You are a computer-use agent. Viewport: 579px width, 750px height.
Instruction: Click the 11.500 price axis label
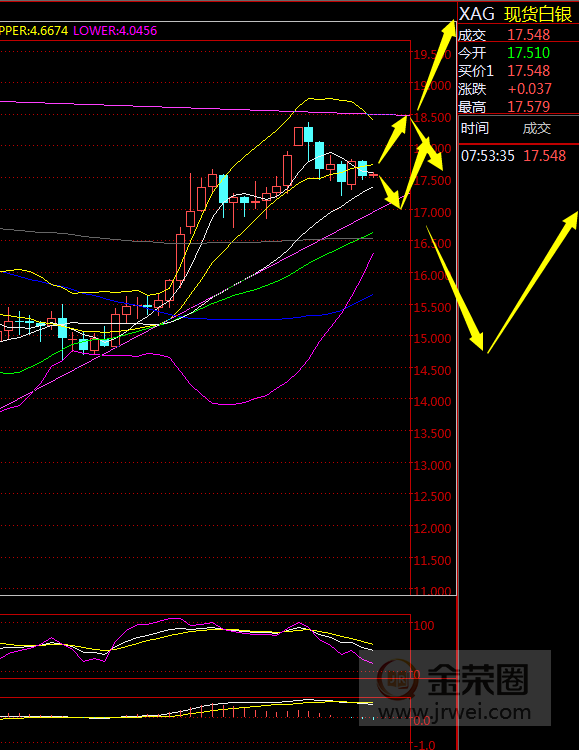tap(433, 560)
